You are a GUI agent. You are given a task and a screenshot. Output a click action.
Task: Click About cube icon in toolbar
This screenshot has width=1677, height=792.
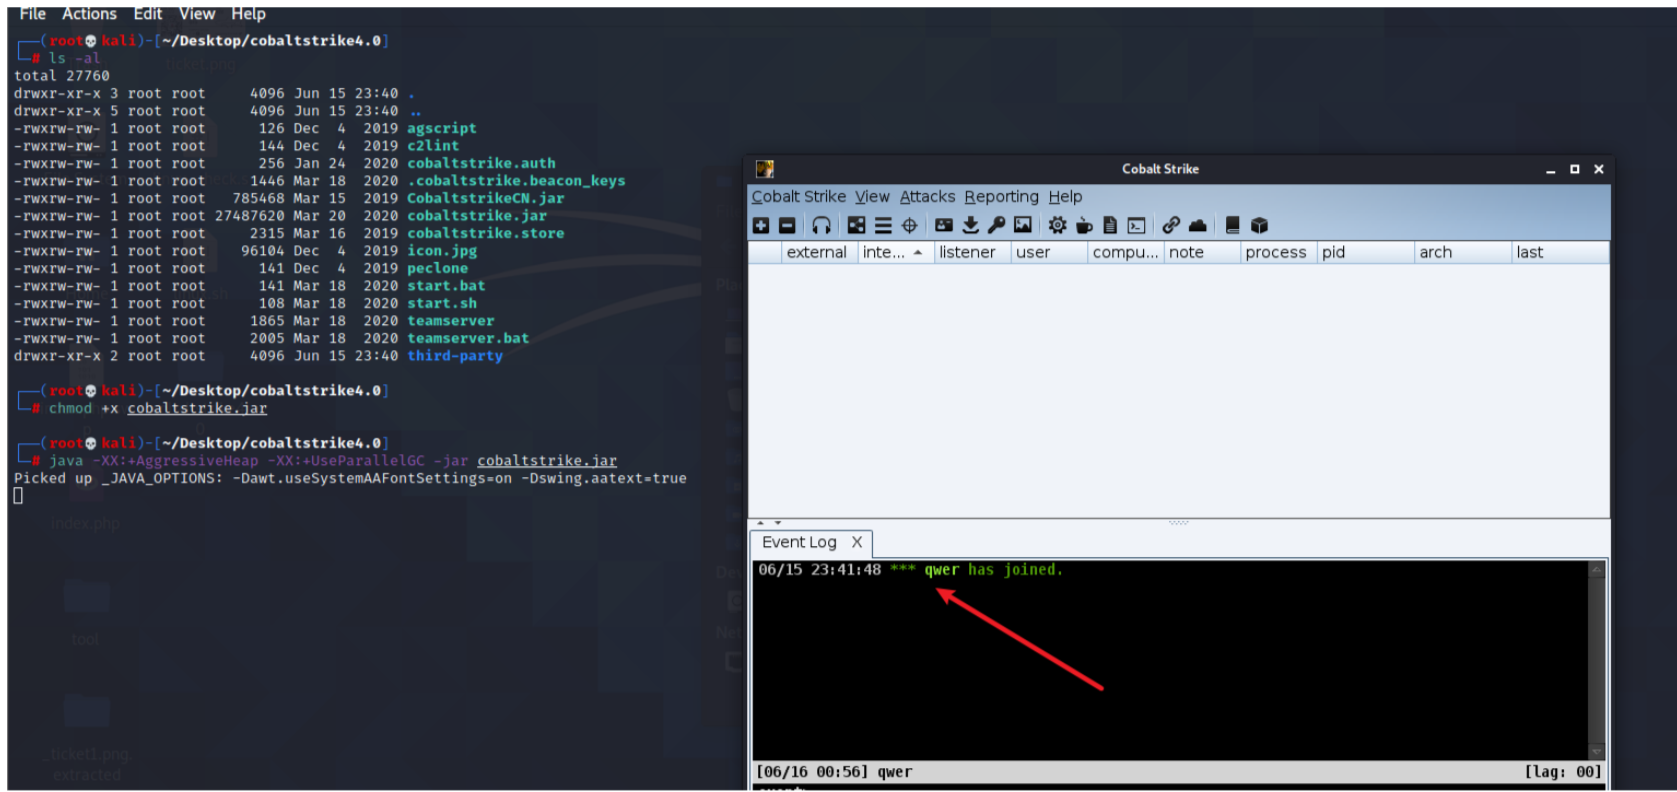tap(1259, 226)
